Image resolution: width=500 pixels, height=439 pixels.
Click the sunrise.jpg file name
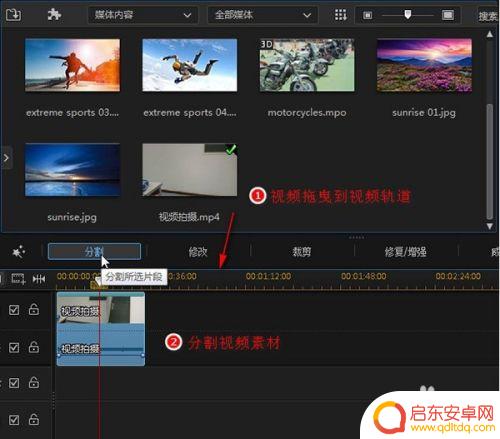tap(72, 217)
